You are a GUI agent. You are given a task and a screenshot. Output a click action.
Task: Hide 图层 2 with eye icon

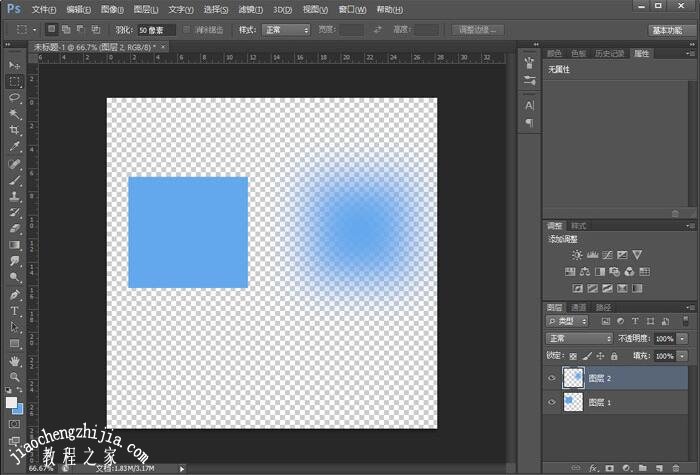(551, 377)
